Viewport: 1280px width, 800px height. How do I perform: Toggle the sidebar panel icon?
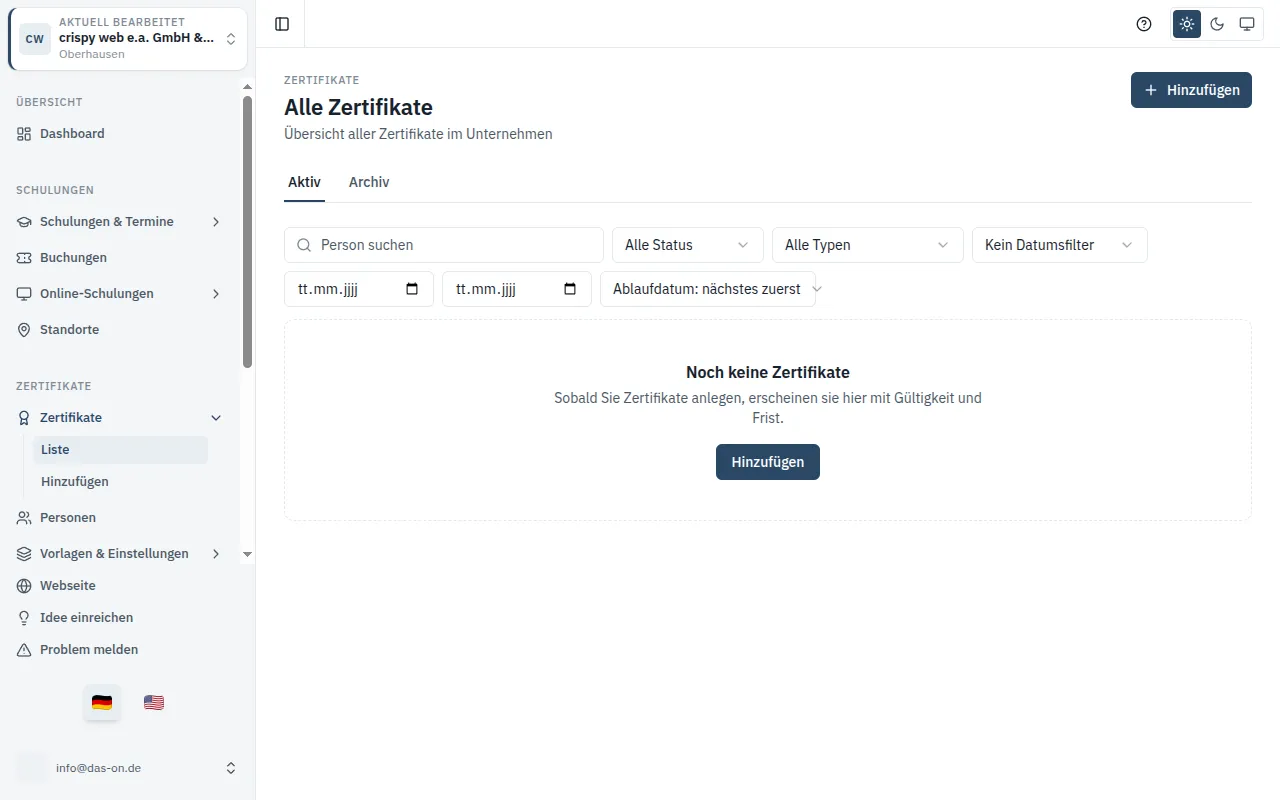tap(282, 24)
